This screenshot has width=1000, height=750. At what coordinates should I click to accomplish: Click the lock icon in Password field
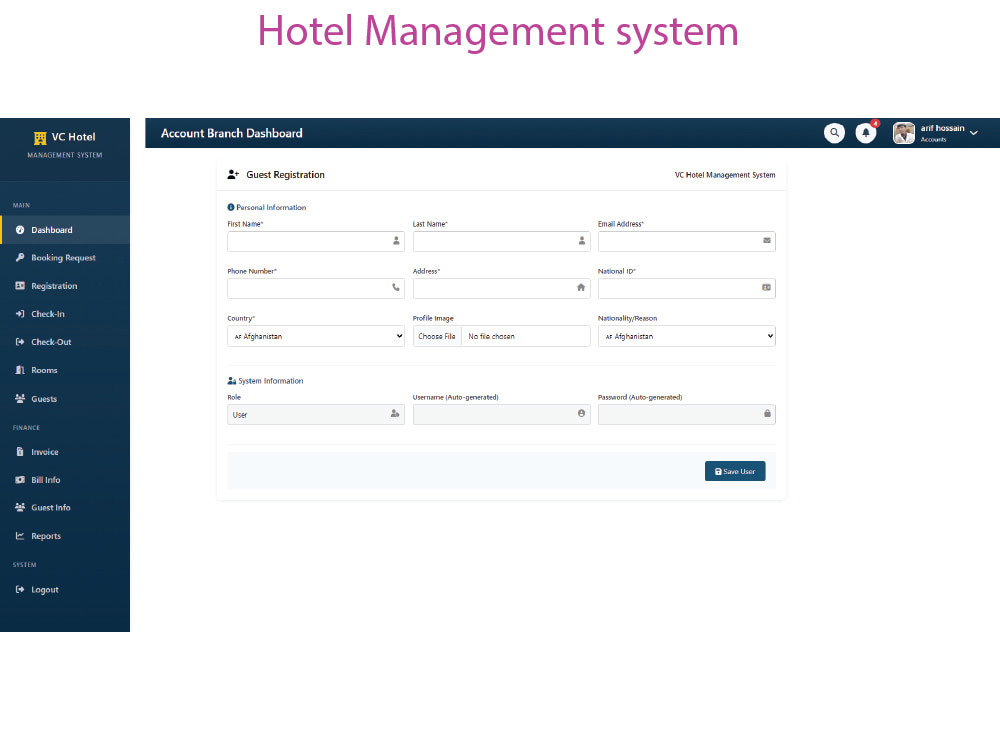(x=767, y=413)
